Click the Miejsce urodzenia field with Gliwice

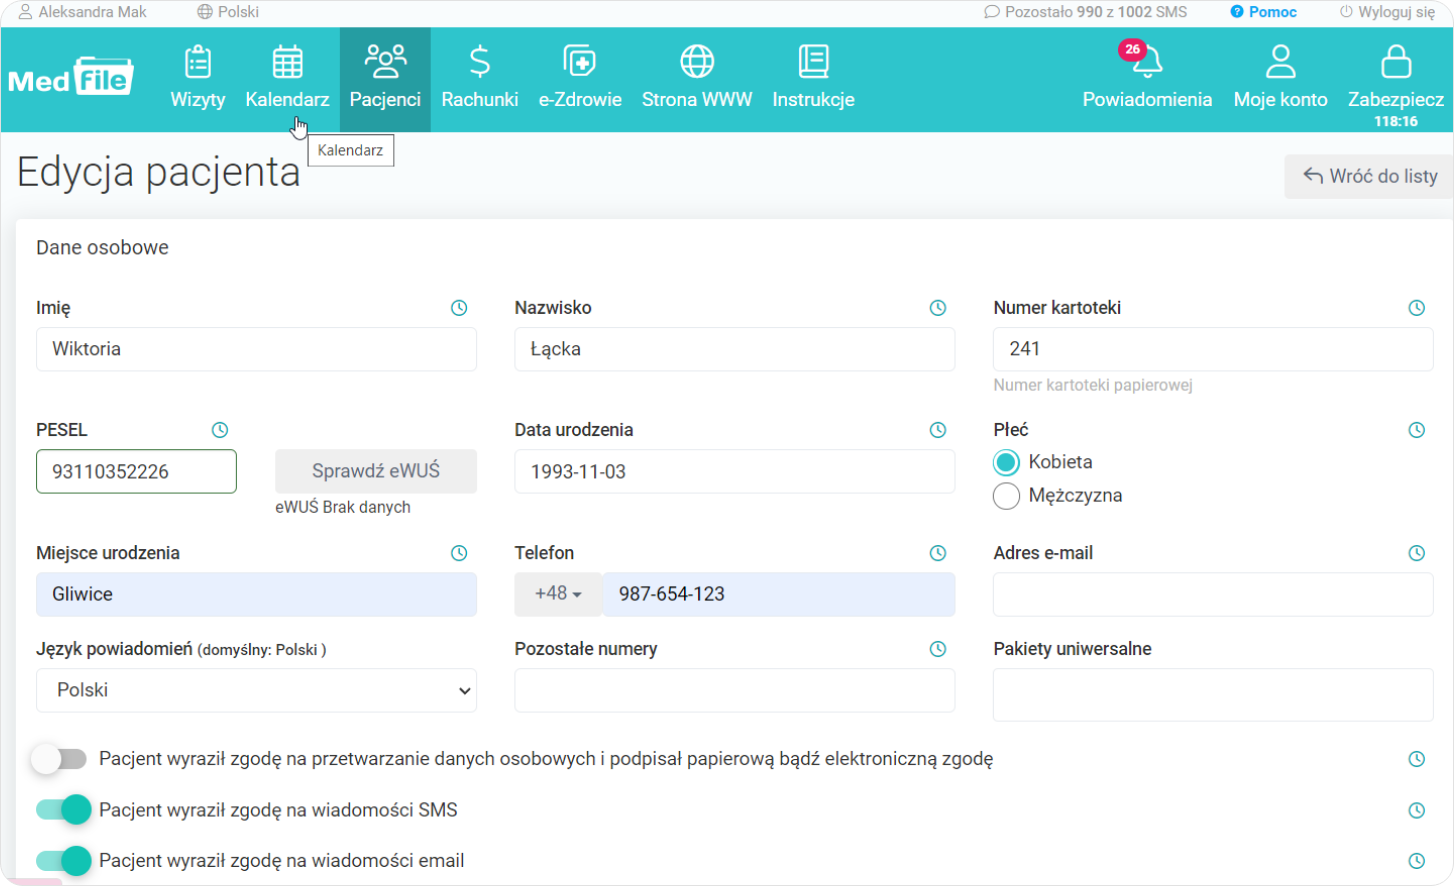256,594
